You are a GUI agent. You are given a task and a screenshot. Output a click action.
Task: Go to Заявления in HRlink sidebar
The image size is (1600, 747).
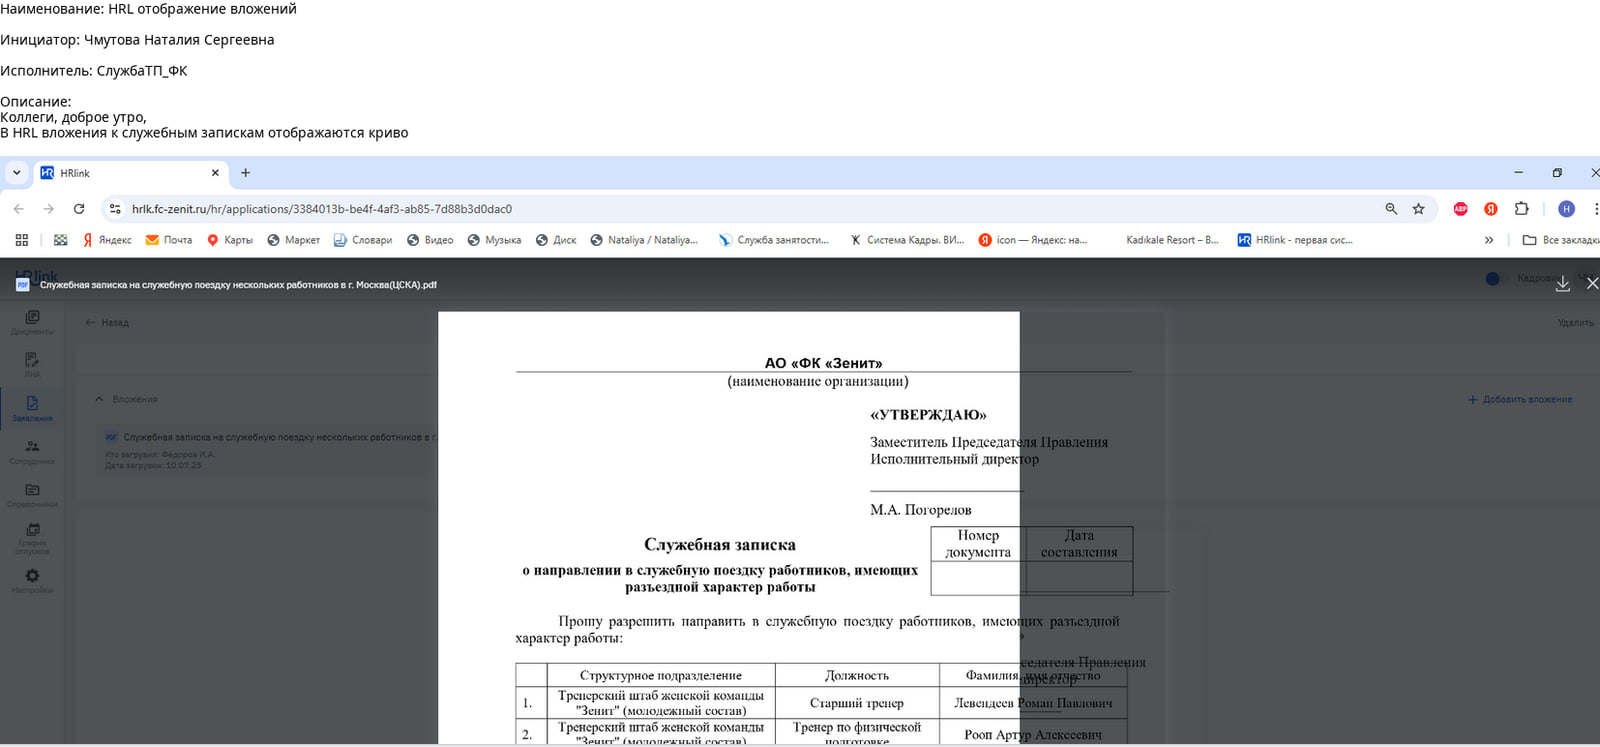tap(32, 408)
